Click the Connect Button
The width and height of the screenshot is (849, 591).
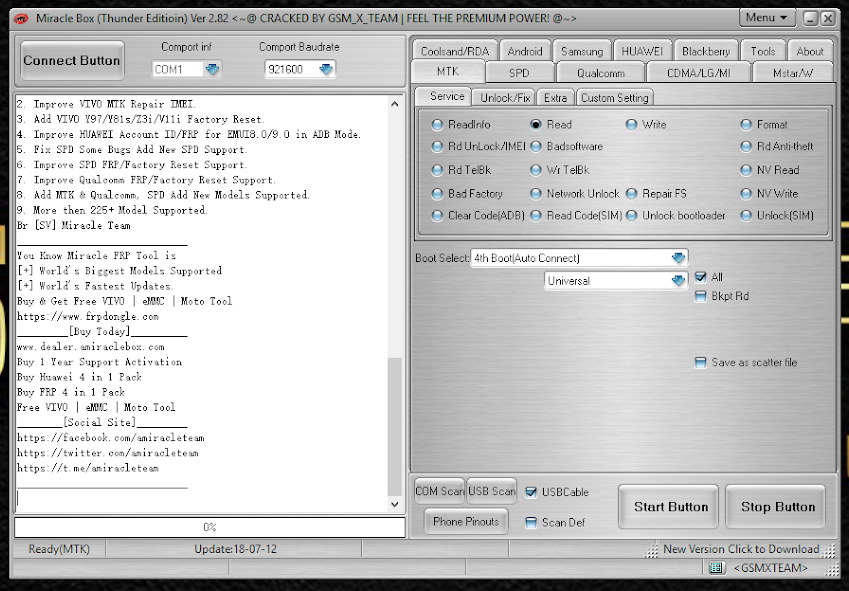[x=72, y=61]
